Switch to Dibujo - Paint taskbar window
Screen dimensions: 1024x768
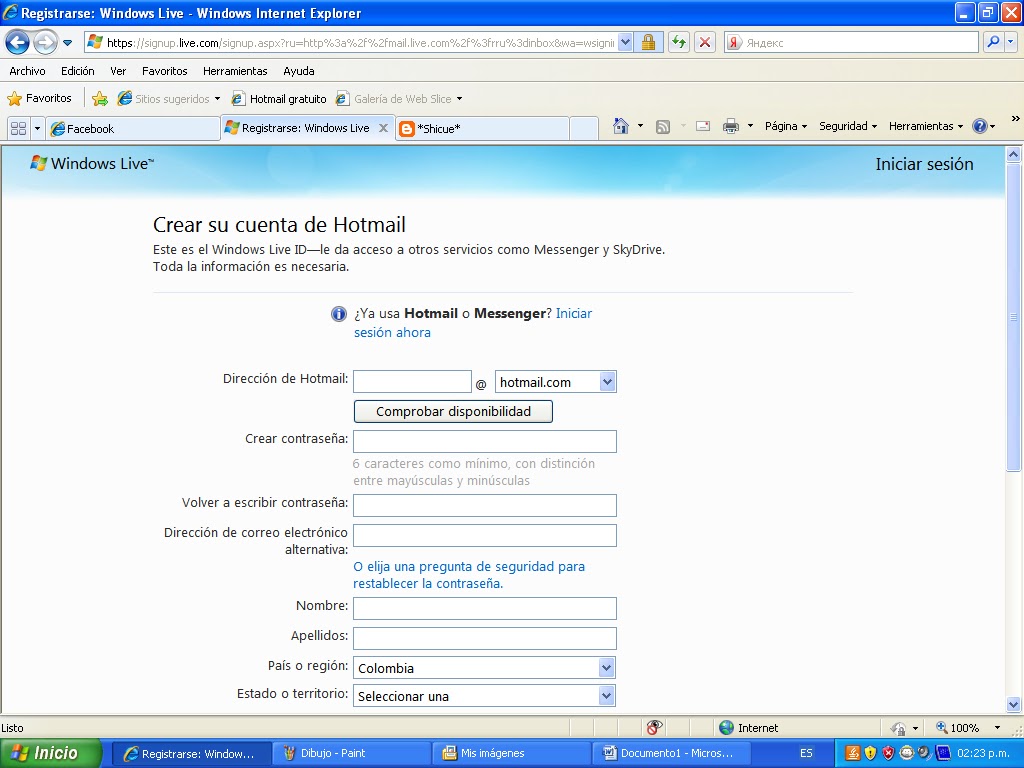(x=350, y=753)
